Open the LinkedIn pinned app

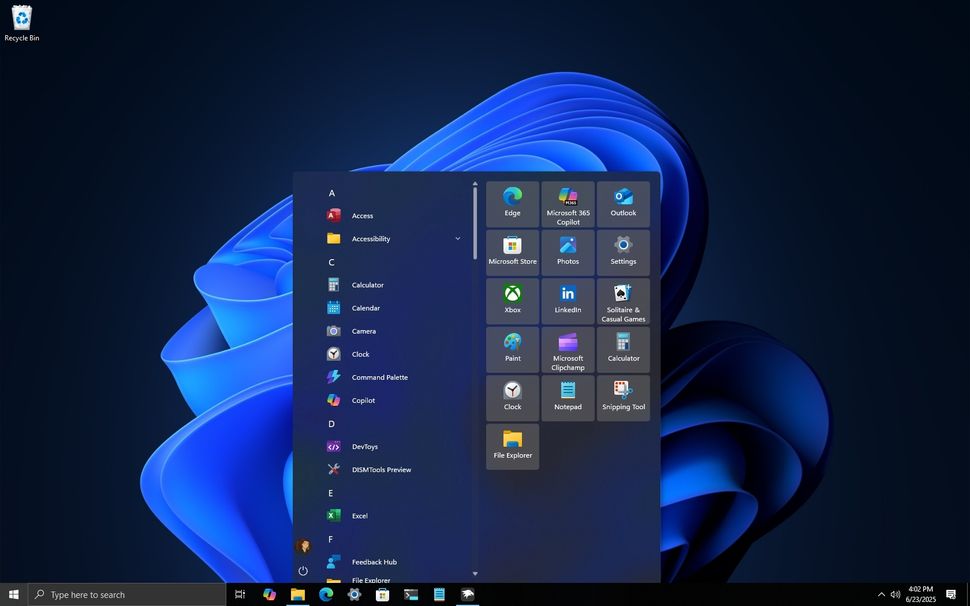click(x=567, y=300)
